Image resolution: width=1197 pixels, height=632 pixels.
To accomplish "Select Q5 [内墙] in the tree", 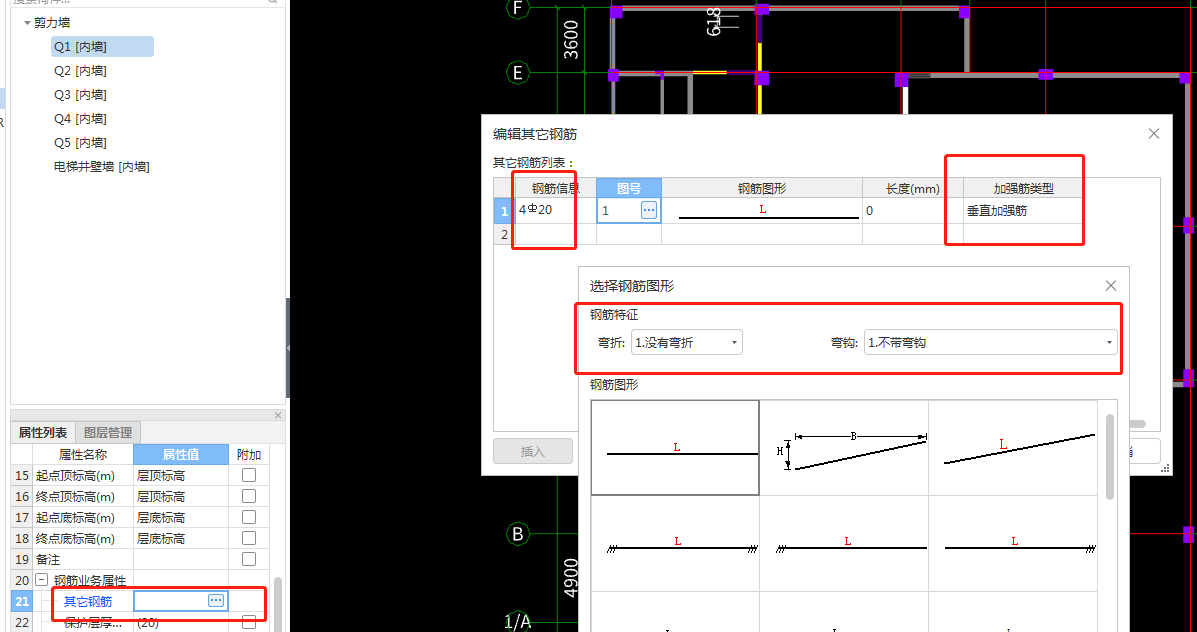I will pyautogui.click(x=80, y=143).
